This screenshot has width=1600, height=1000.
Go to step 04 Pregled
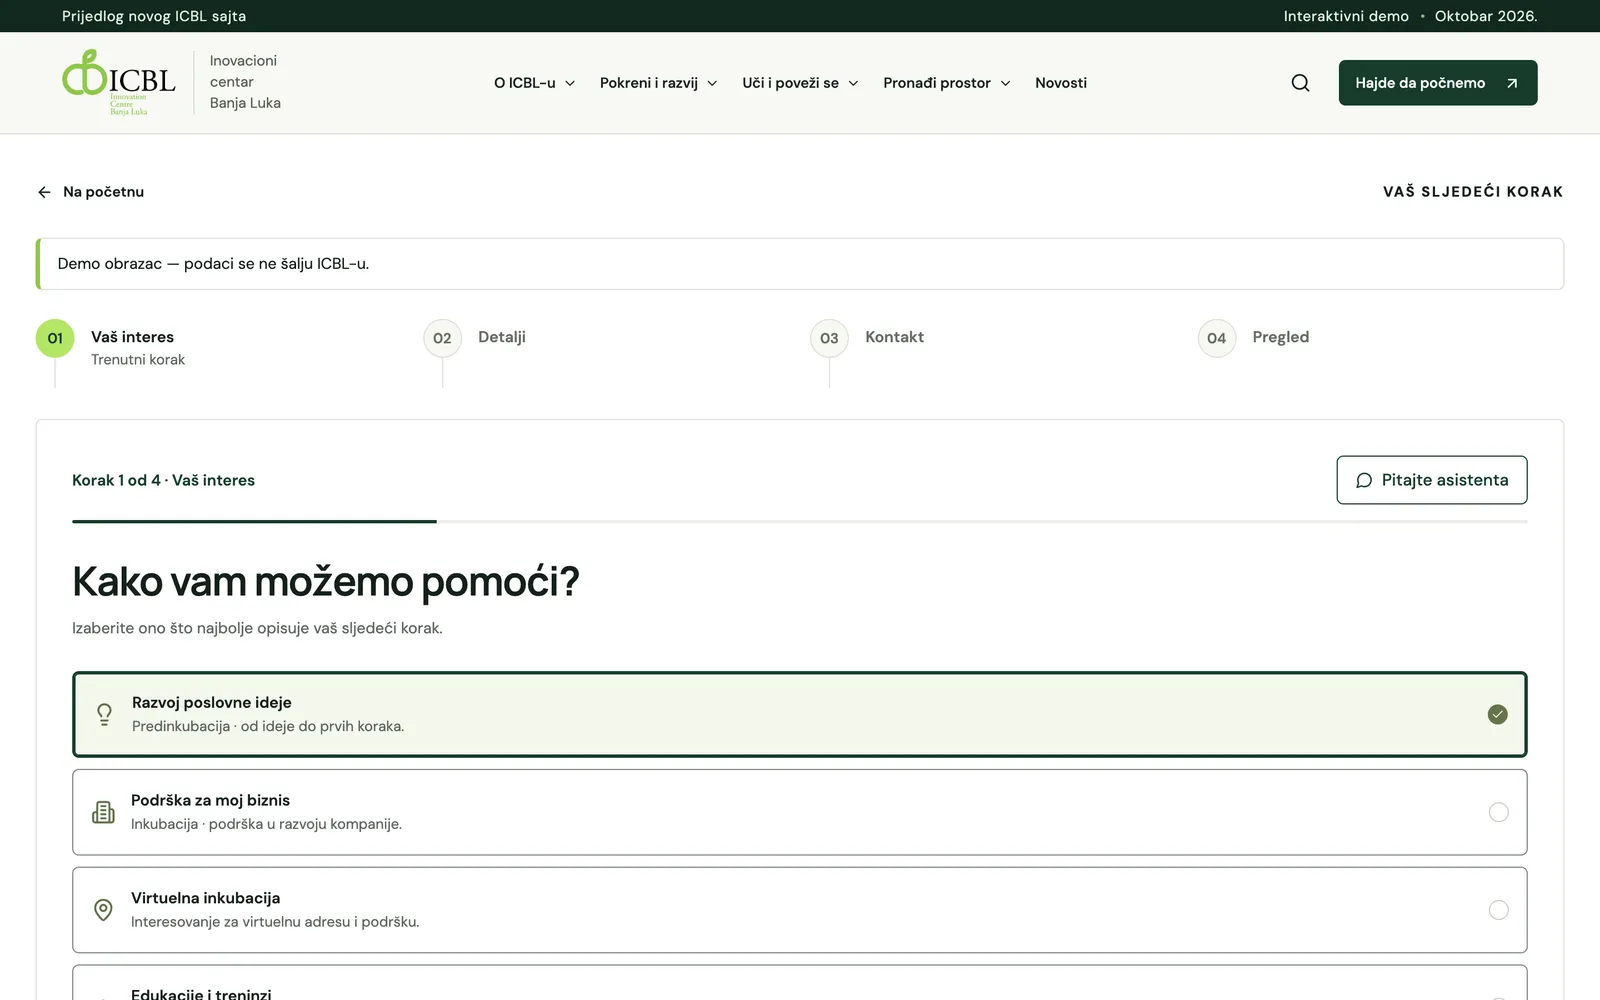pos(1254,338)
